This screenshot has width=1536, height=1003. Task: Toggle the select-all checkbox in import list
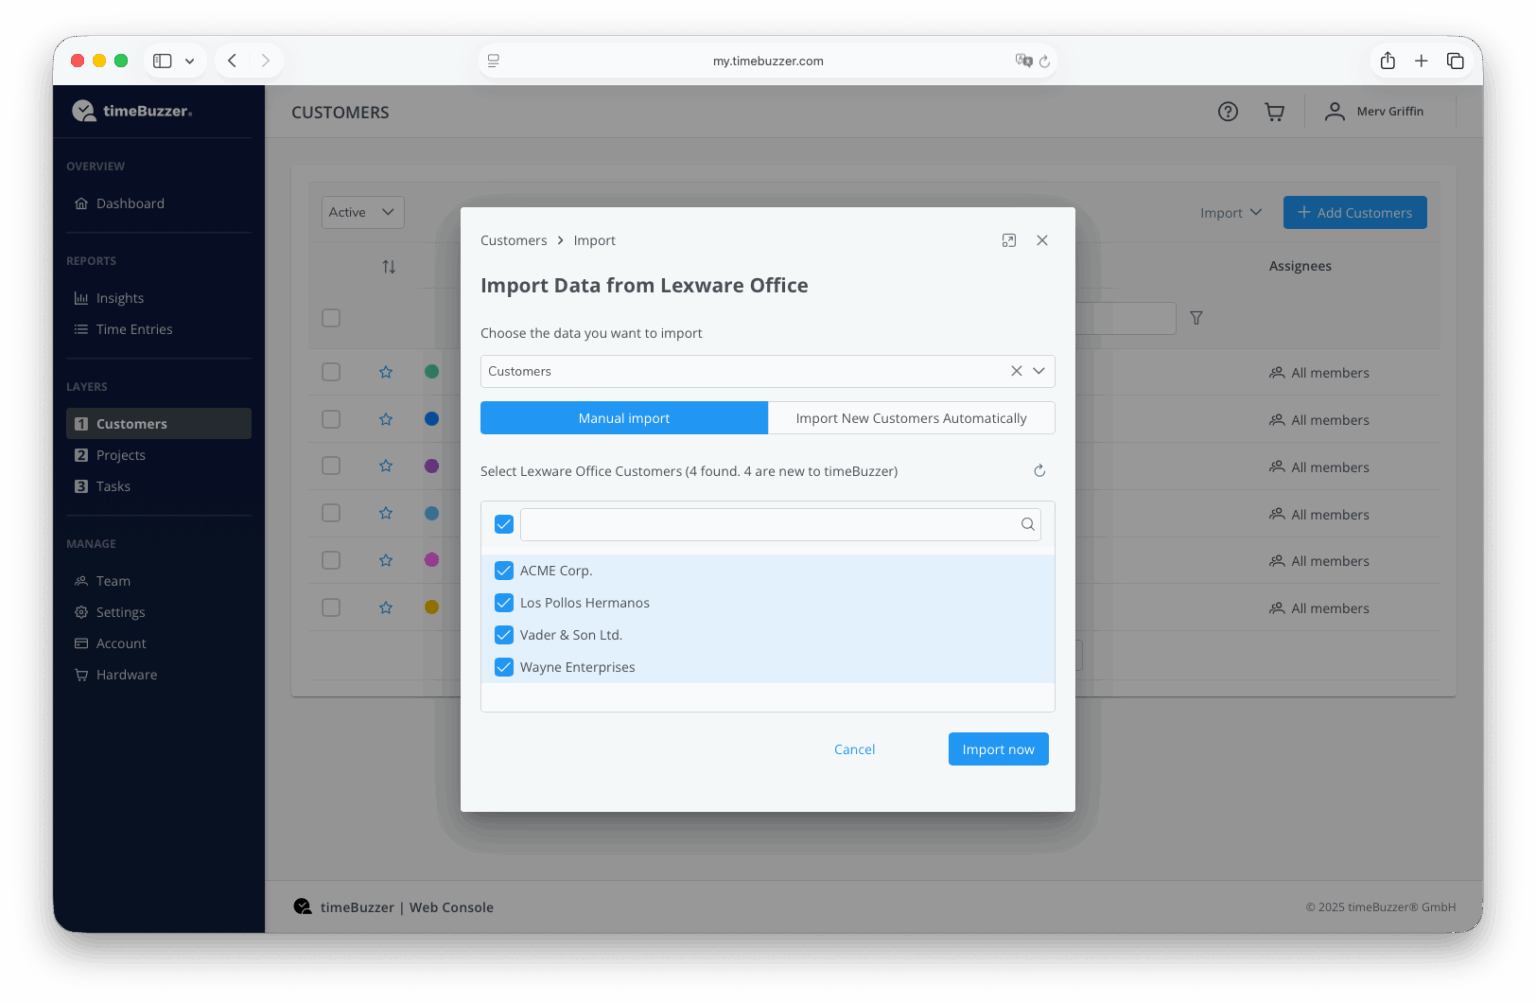pos(504,524)
